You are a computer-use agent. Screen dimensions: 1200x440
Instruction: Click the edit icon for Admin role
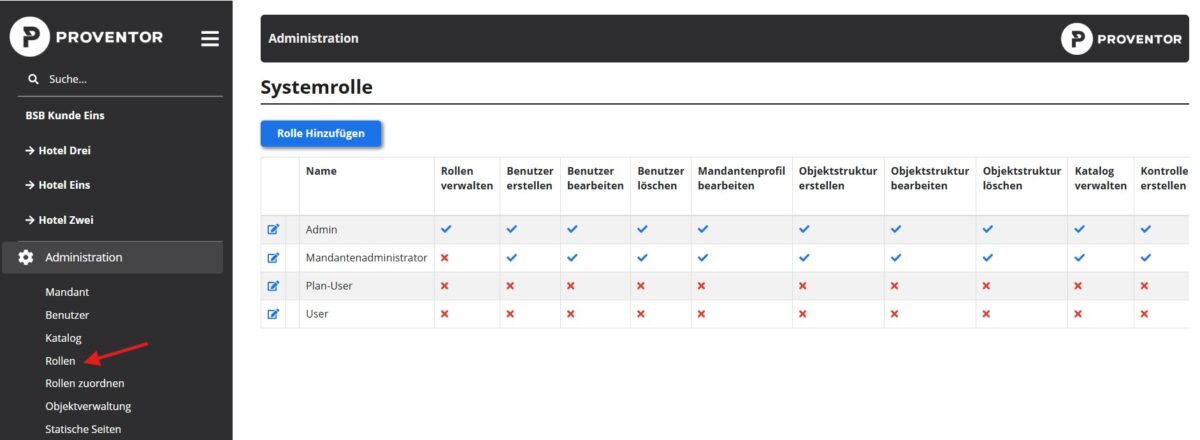pos(273,229)
